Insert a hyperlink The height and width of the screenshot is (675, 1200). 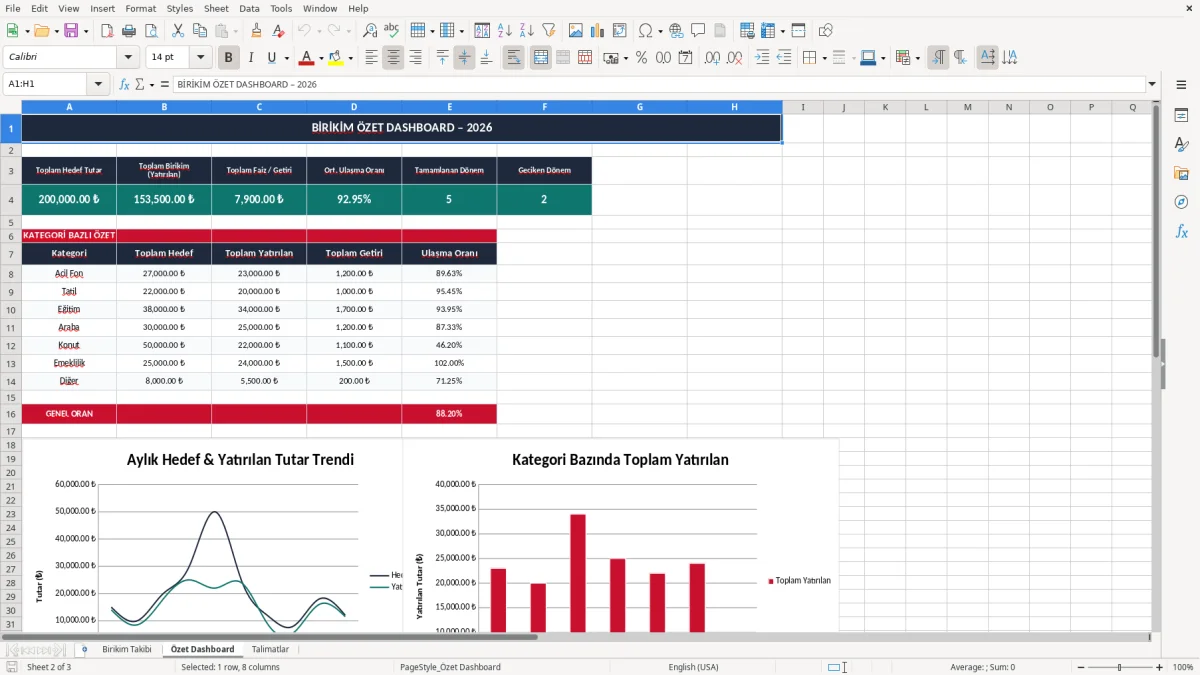[676, 31]
